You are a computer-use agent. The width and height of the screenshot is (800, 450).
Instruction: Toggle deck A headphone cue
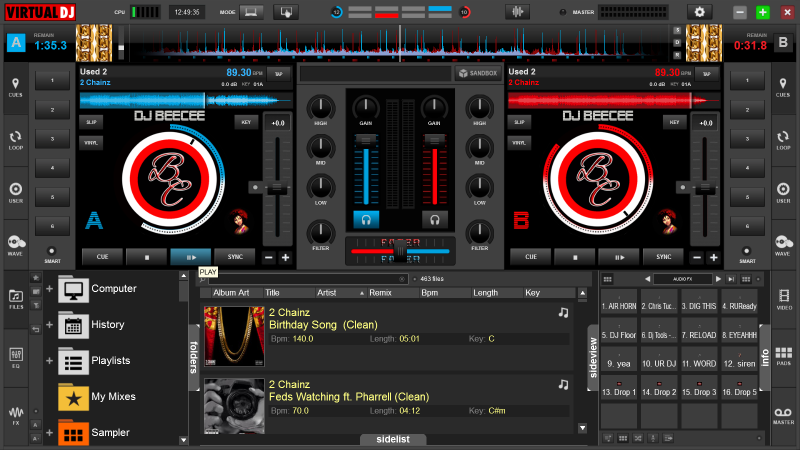point(366,219)
